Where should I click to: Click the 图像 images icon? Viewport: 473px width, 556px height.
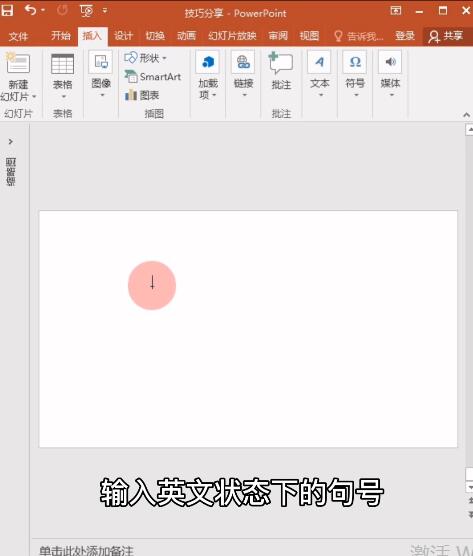coord(101,62)
